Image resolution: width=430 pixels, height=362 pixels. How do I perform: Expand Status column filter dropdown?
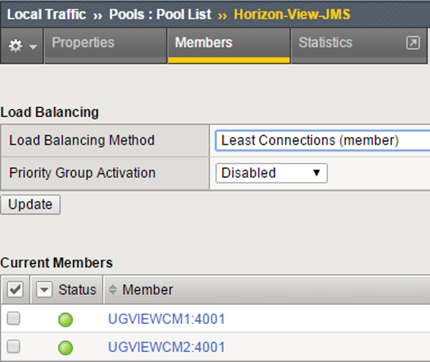point(44,289)
